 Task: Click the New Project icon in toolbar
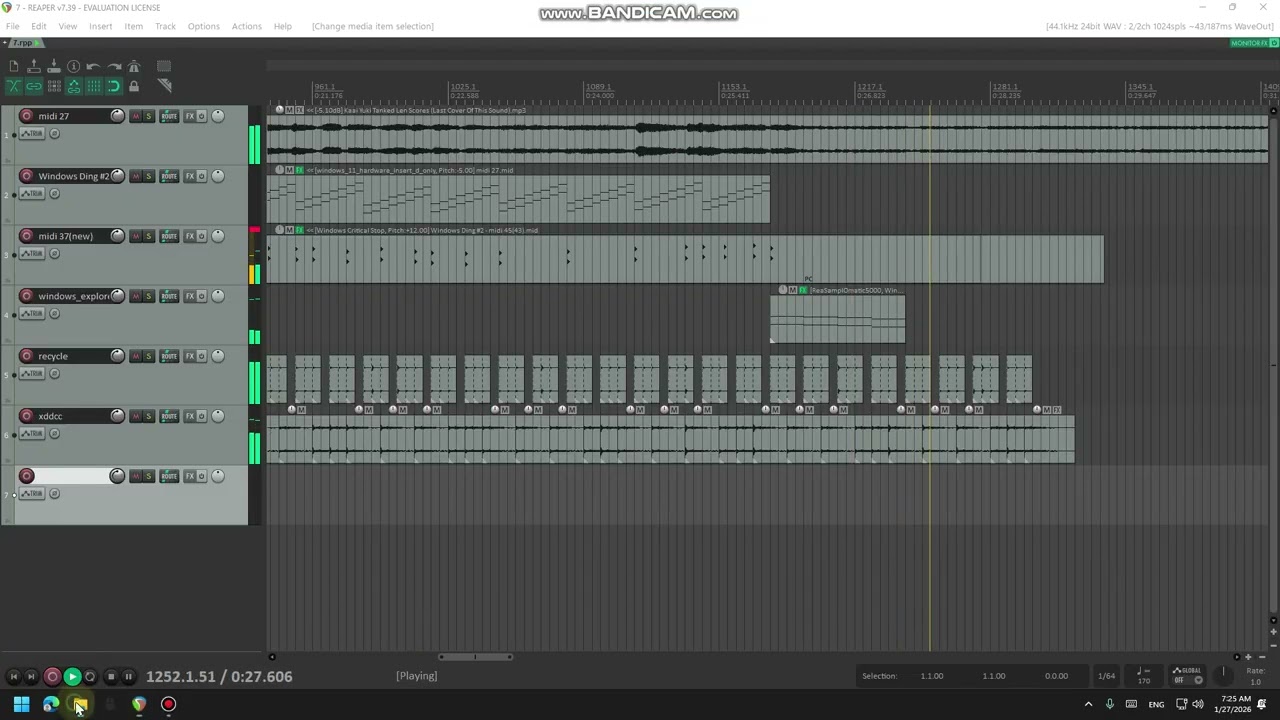click(14, 67)
